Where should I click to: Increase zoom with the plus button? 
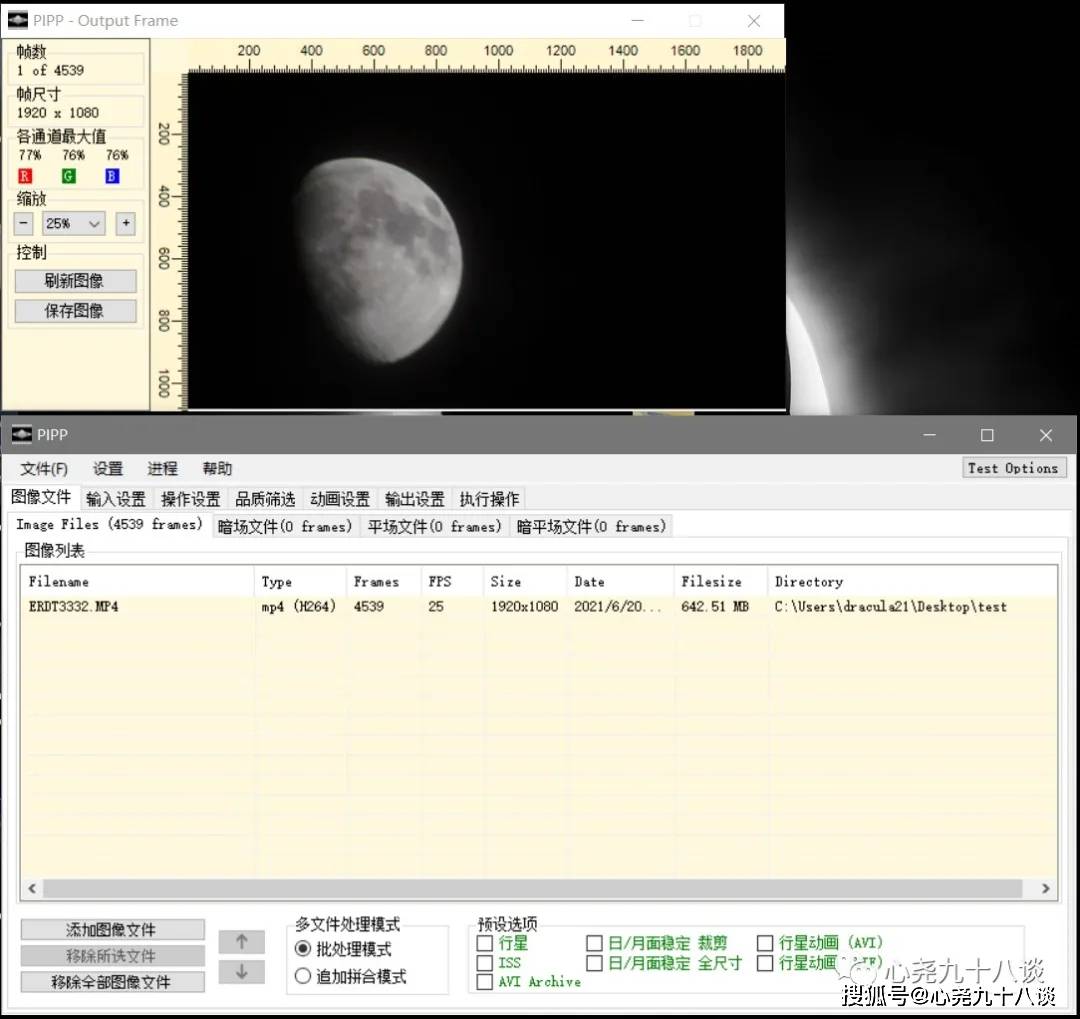pos(125,223)
